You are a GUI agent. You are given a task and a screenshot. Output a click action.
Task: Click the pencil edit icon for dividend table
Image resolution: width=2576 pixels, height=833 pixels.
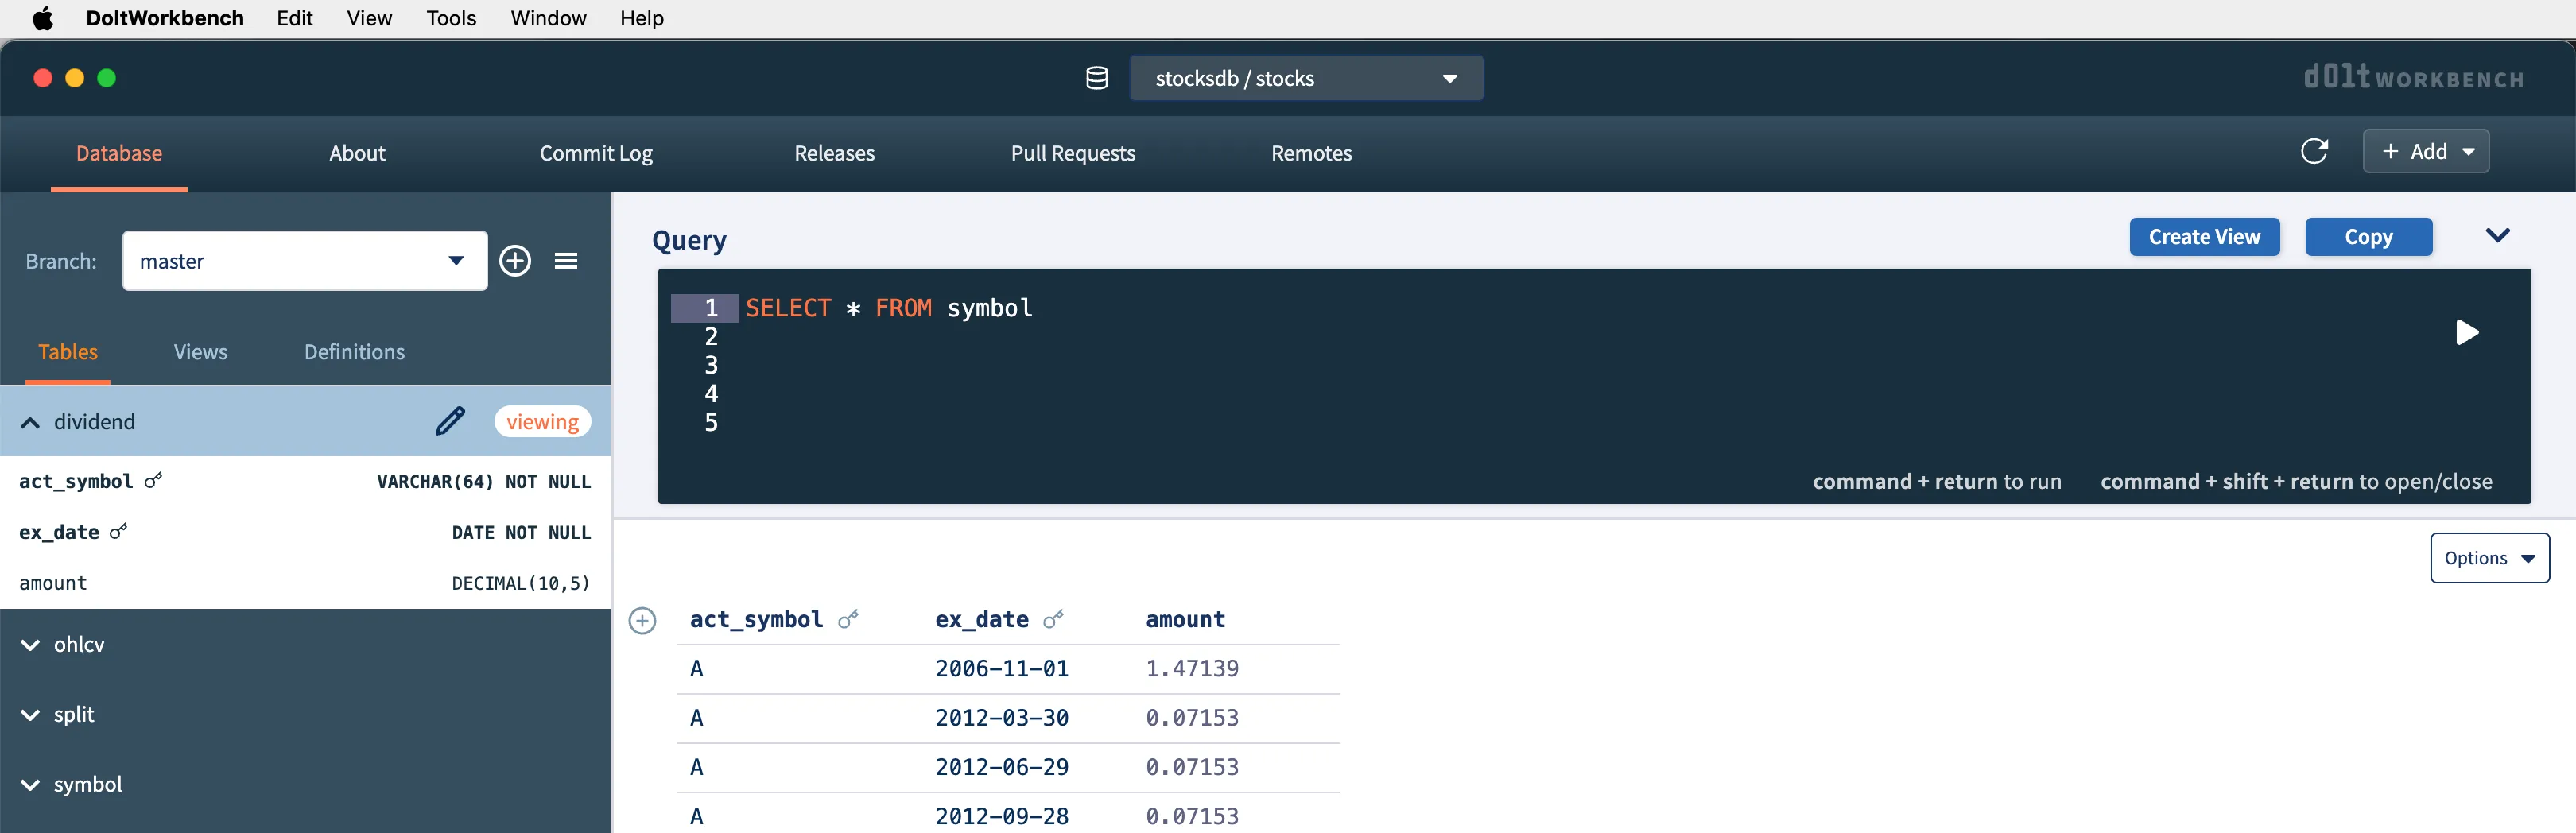coord(450,421)
